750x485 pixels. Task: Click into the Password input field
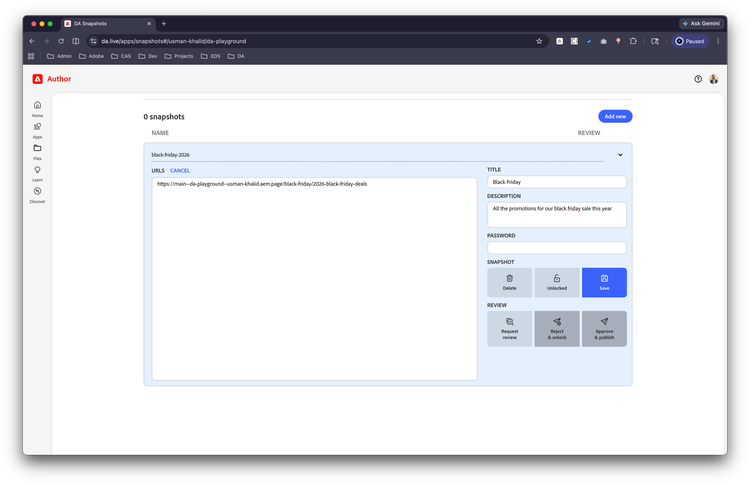click(557, 248)
